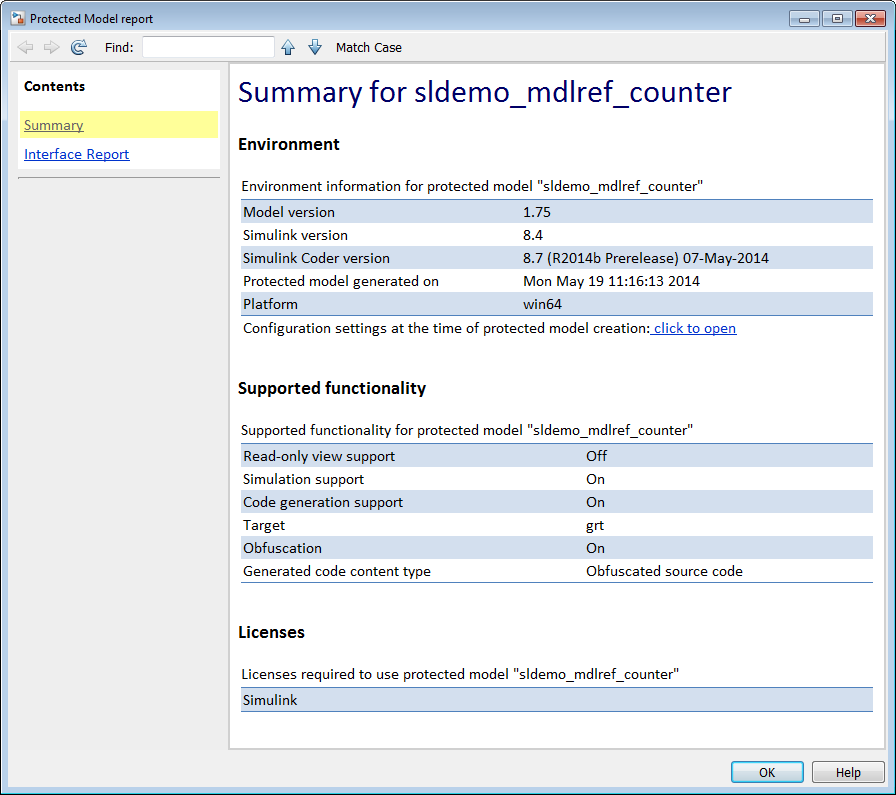Find previous match with up arrow
Image resolution: width=896 pixels, height=795 pixels.
(288, 47)
